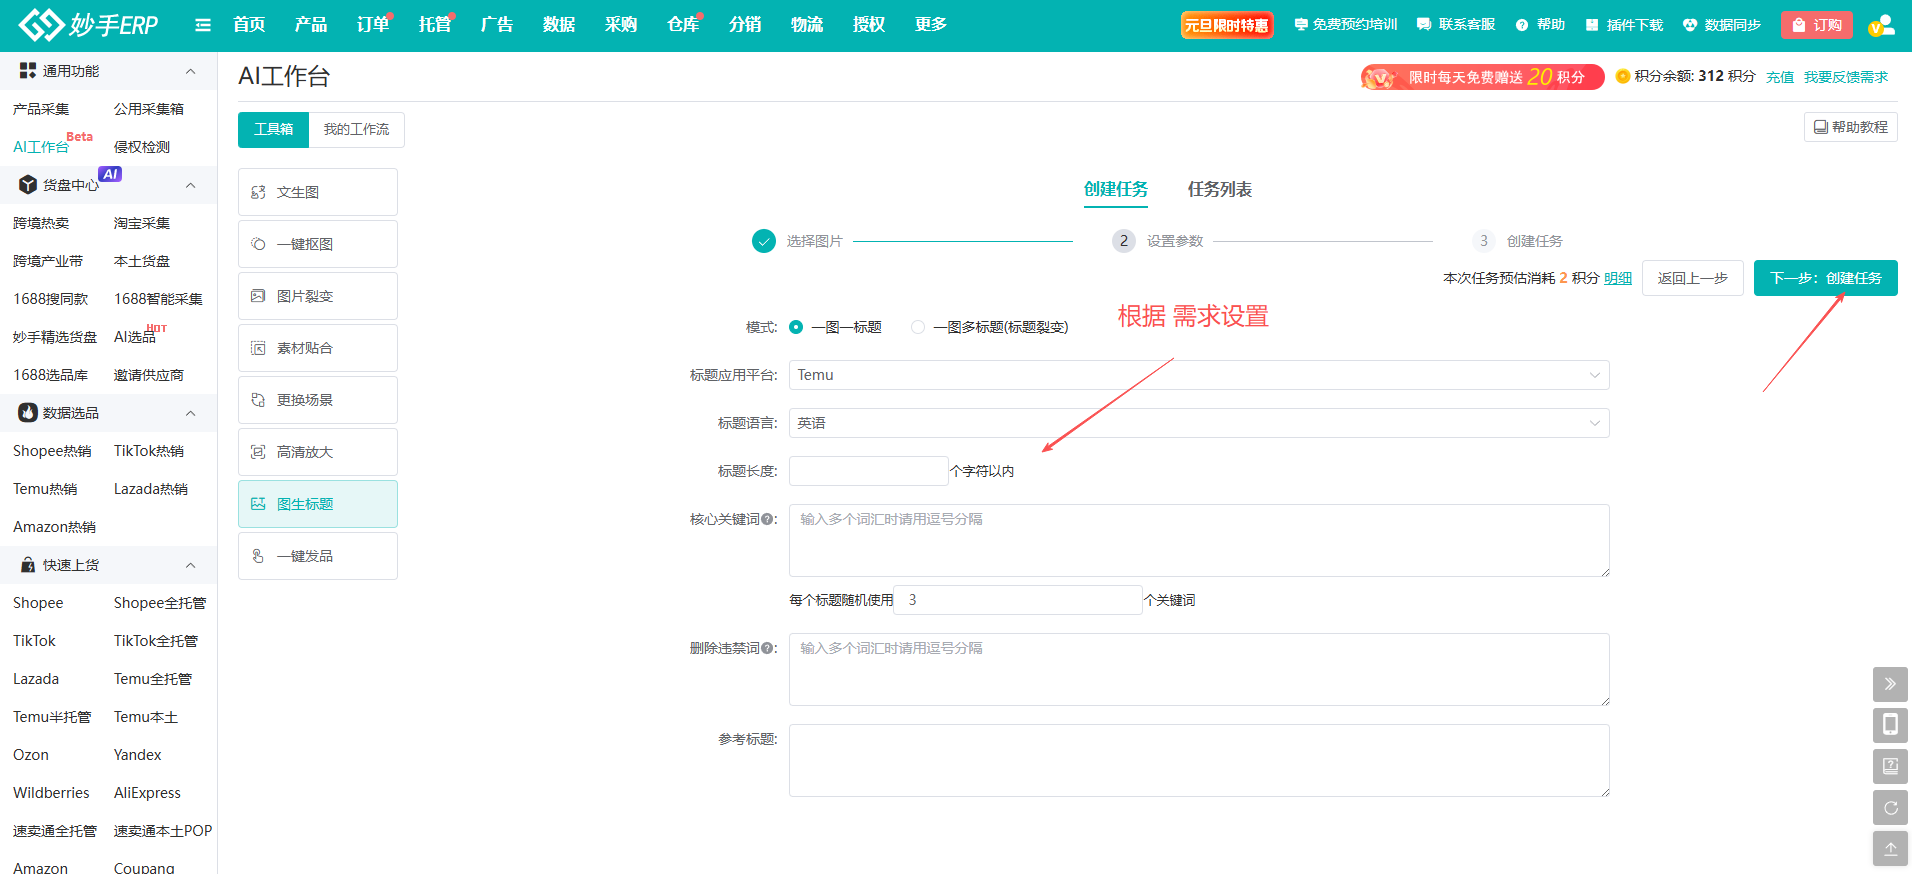Click the 标题长度 input field
This screenshot has height=874, width=1912.
868,471
